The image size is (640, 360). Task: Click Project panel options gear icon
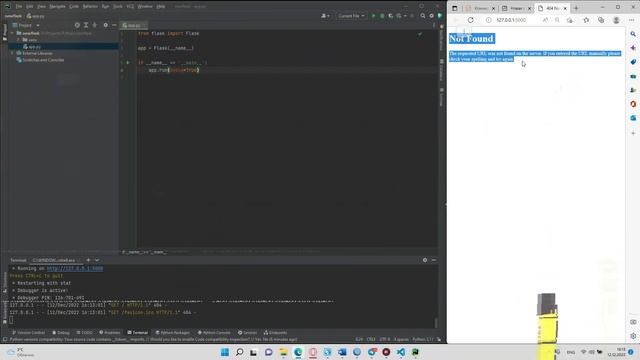coord(106,25)
